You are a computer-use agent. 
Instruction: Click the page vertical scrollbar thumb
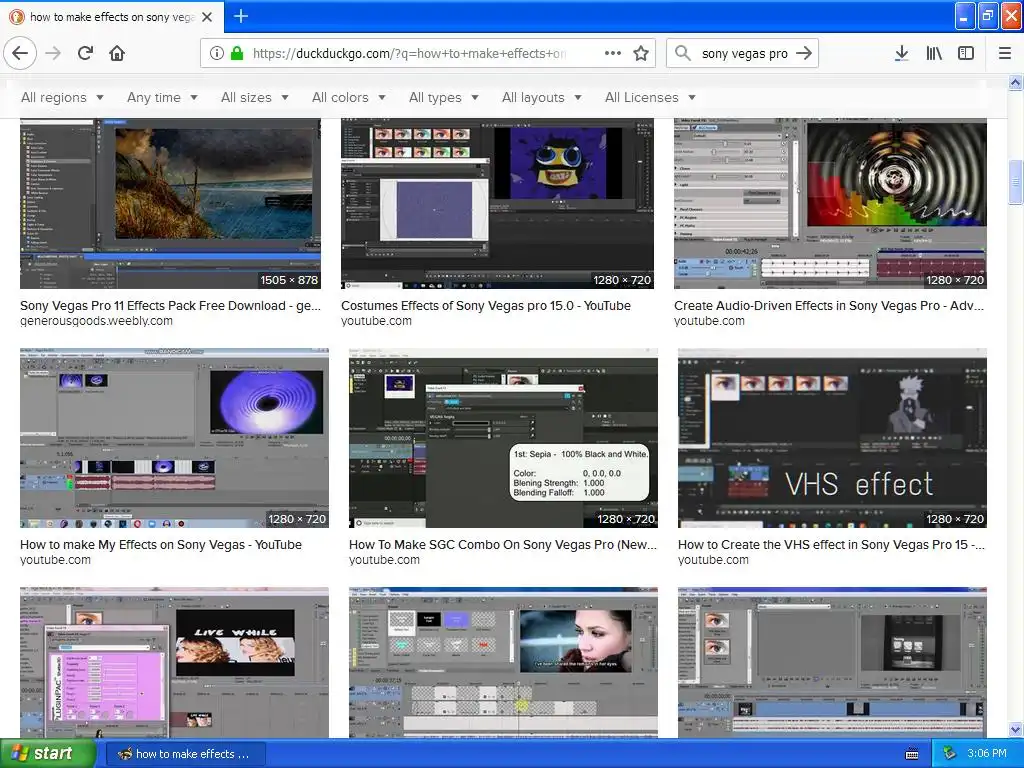(x=1015, y=182)
